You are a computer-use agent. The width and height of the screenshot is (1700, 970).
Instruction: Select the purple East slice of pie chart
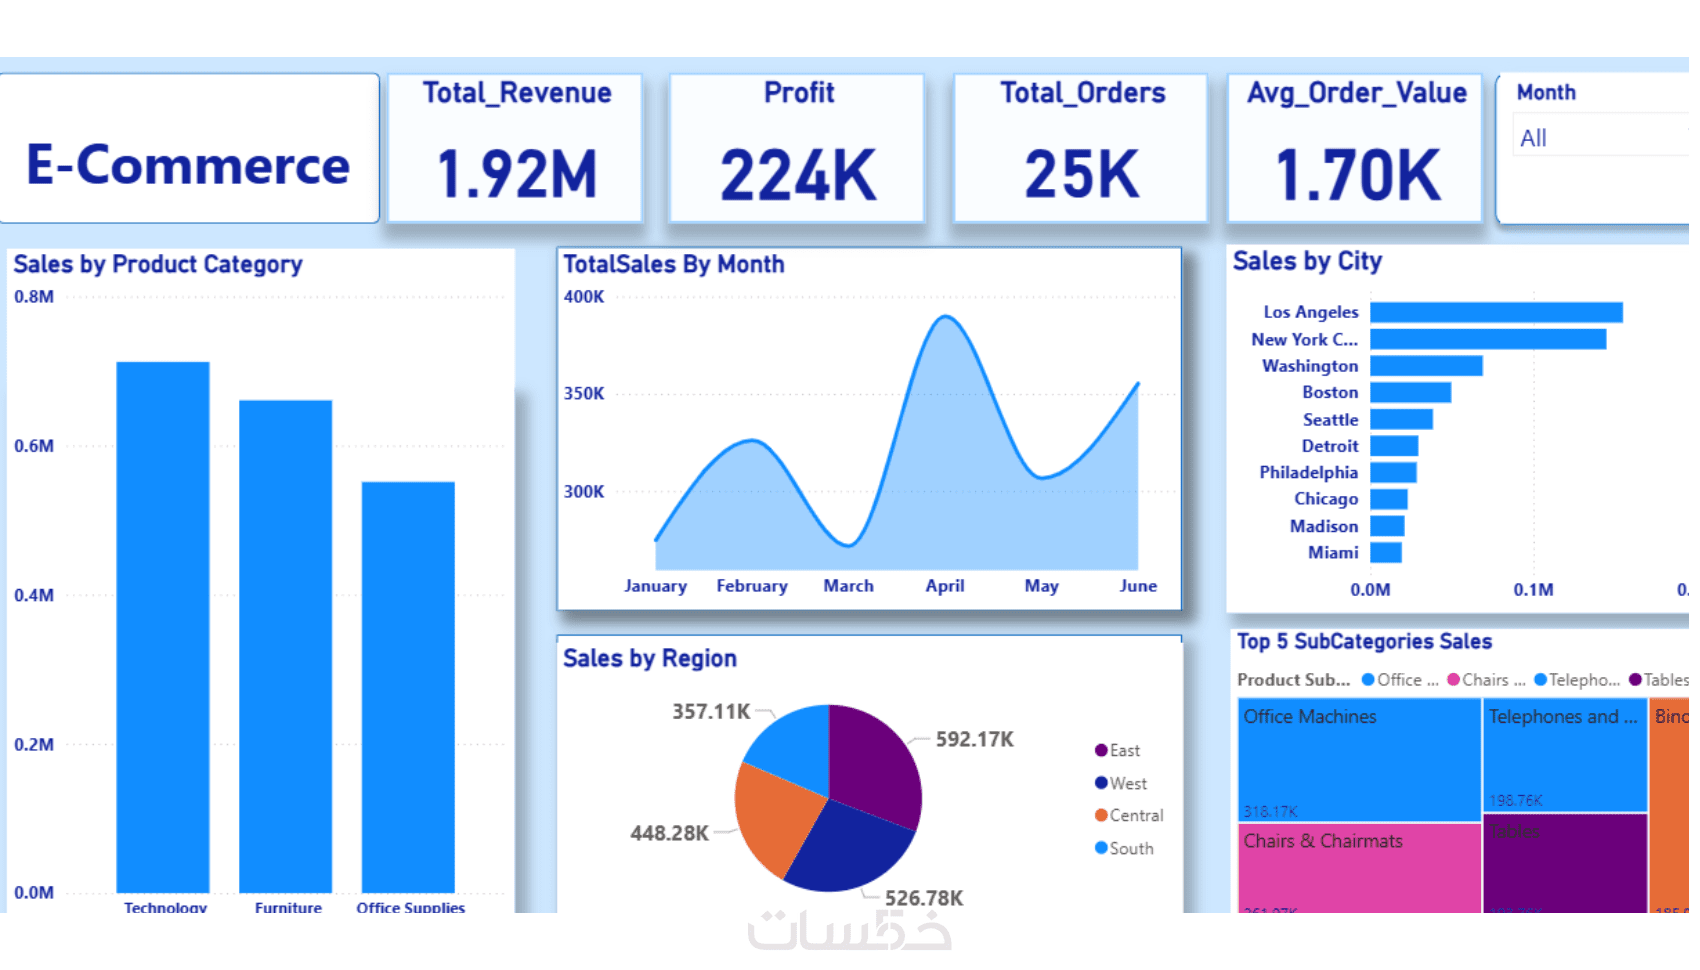pyautogui.click(x=875, y=761)
